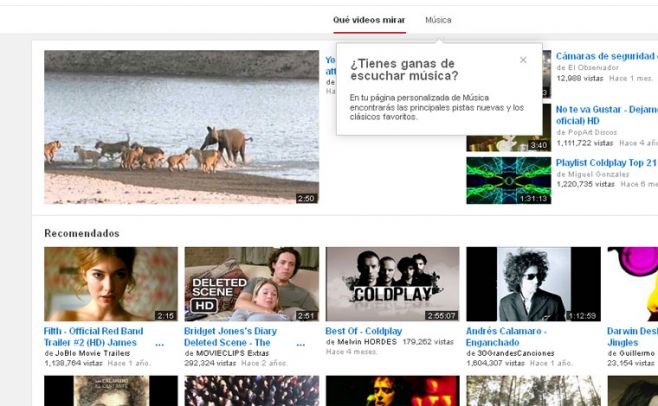Click the ¿Tienes ganas de escuchar música? heading
This screenshot has width=658, height=406.
click(404, 70)
